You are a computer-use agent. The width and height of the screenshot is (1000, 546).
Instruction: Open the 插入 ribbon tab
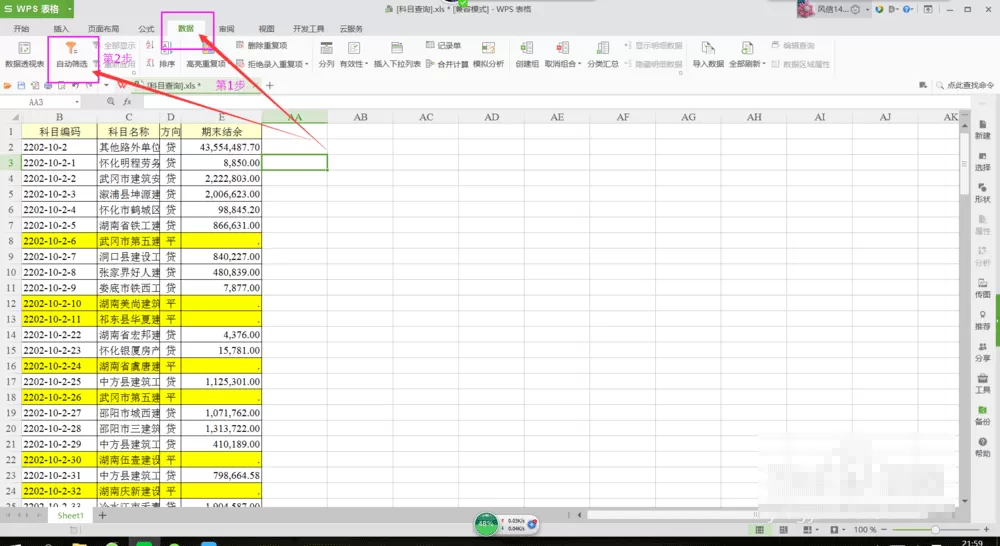pyautogui.click(x=61, y=29)
